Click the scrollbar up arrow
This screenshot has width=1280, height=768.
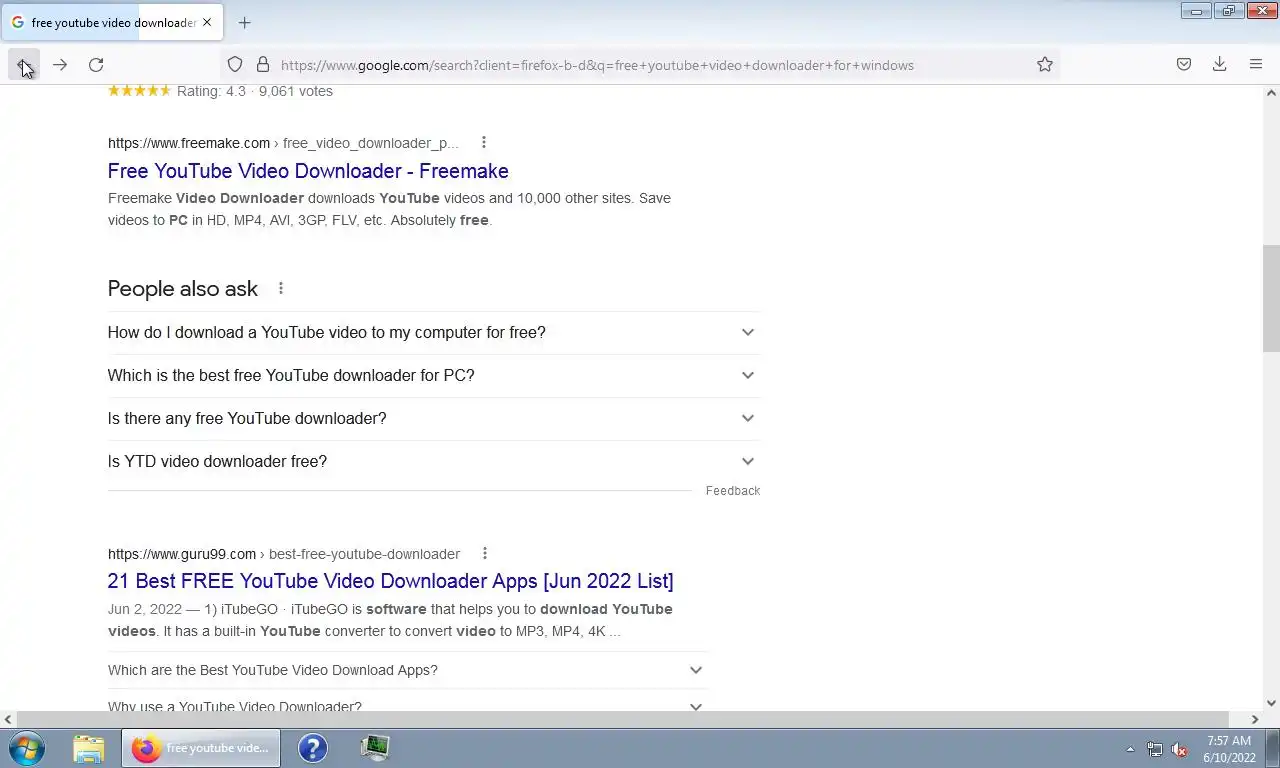coord(1271,93)
